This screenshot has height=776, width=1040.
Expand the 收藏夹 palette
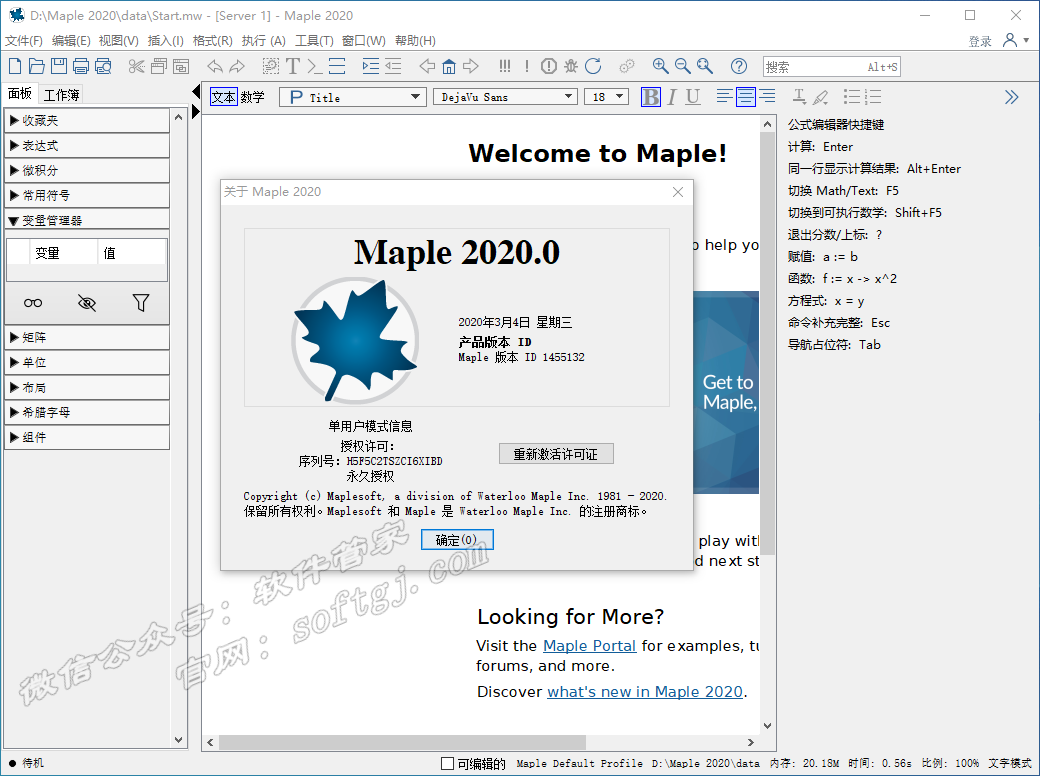click(87, 121)
